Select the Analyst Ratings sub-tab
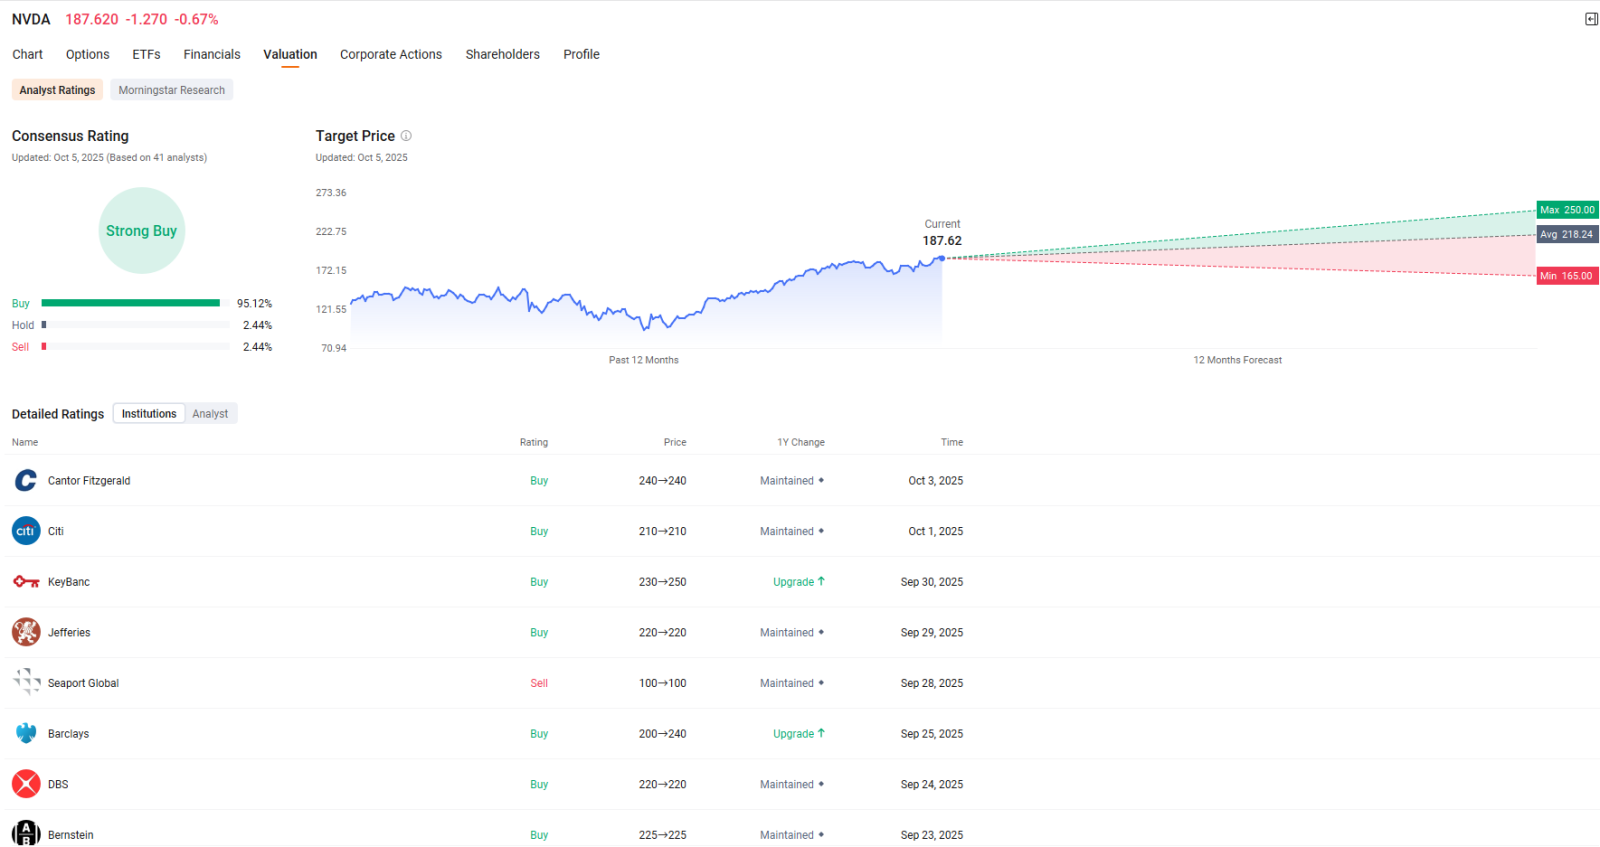The width and height of the screenshot is (1600, 847). (57, 90)
